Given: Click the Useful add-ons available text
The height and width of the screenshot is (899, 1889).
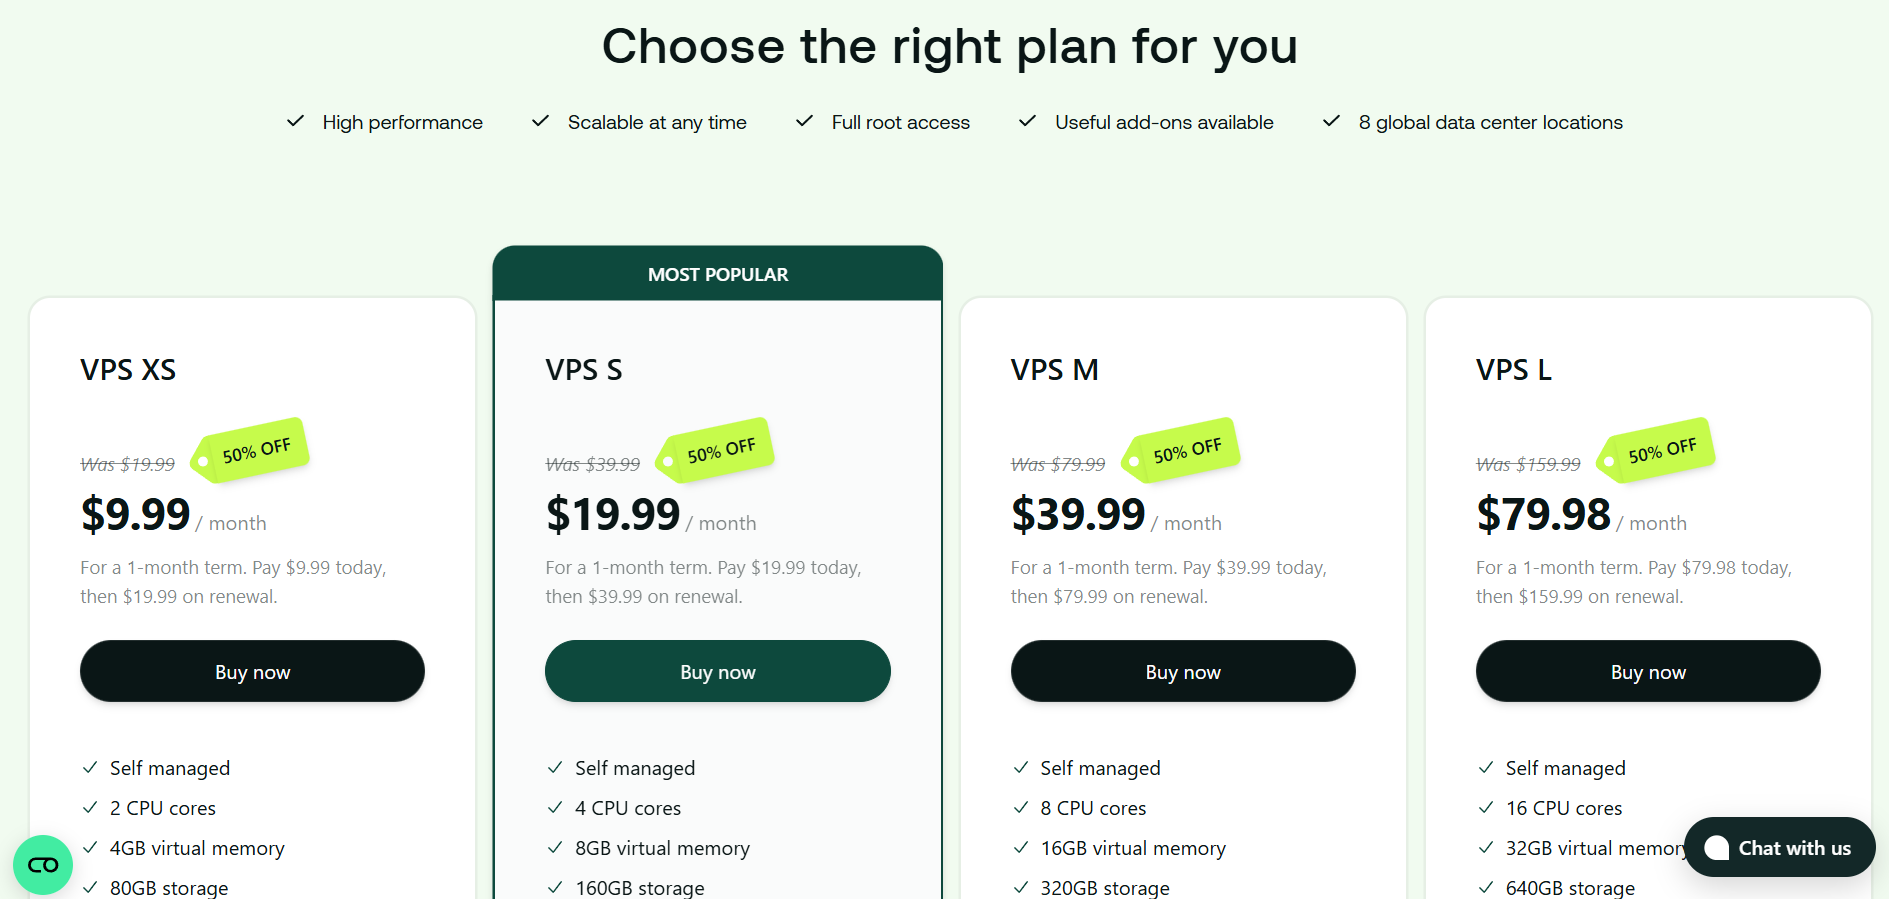Looking at the screenshot, I should [1164, 122].
